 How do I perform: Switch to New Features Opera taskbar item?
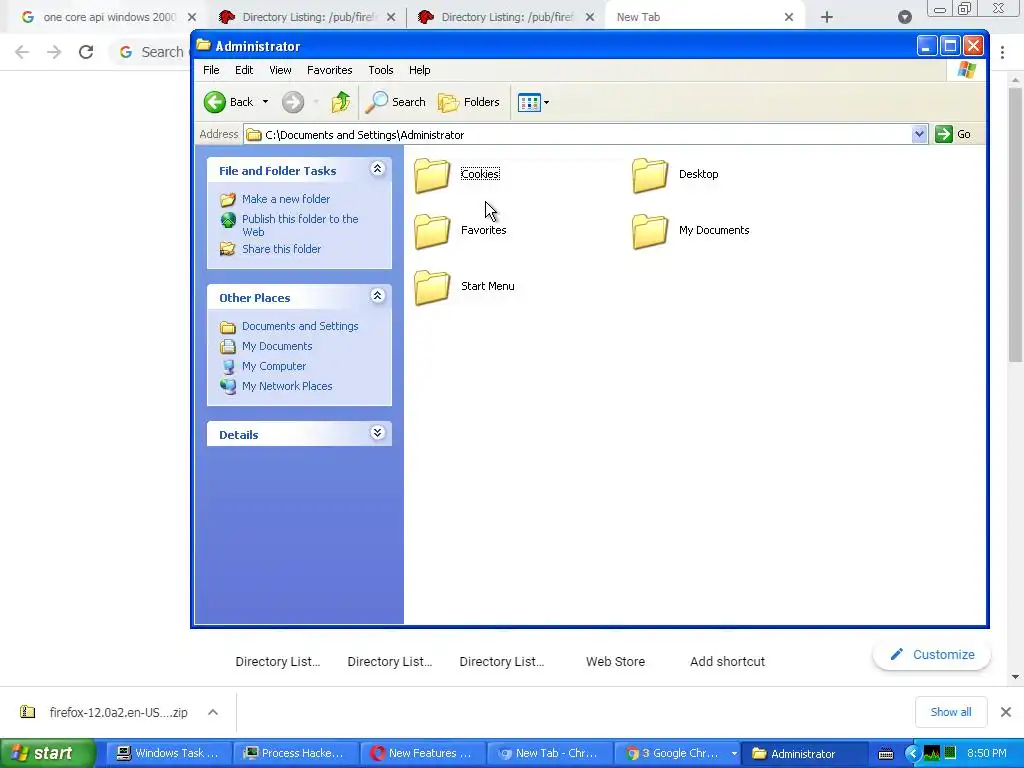click(421, 754)
